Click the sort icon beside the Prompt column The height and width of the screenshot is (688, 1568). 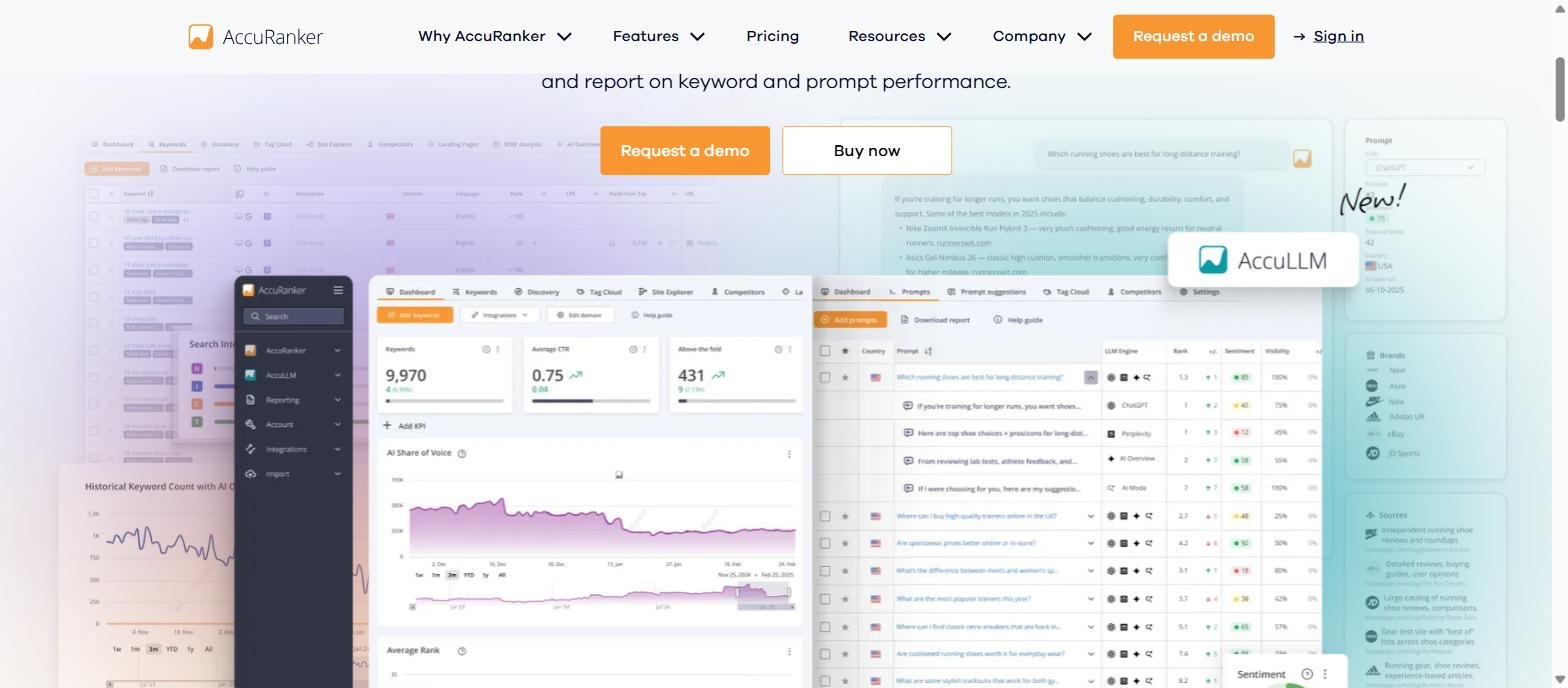pyautogui.click(x=928, y=351)
